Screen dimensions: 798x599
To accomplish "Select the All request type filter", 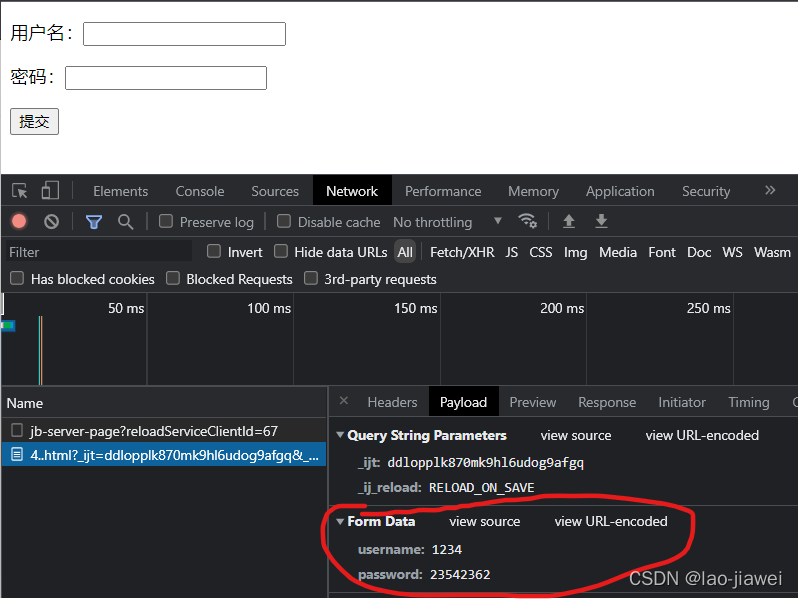I will [405, 252].
